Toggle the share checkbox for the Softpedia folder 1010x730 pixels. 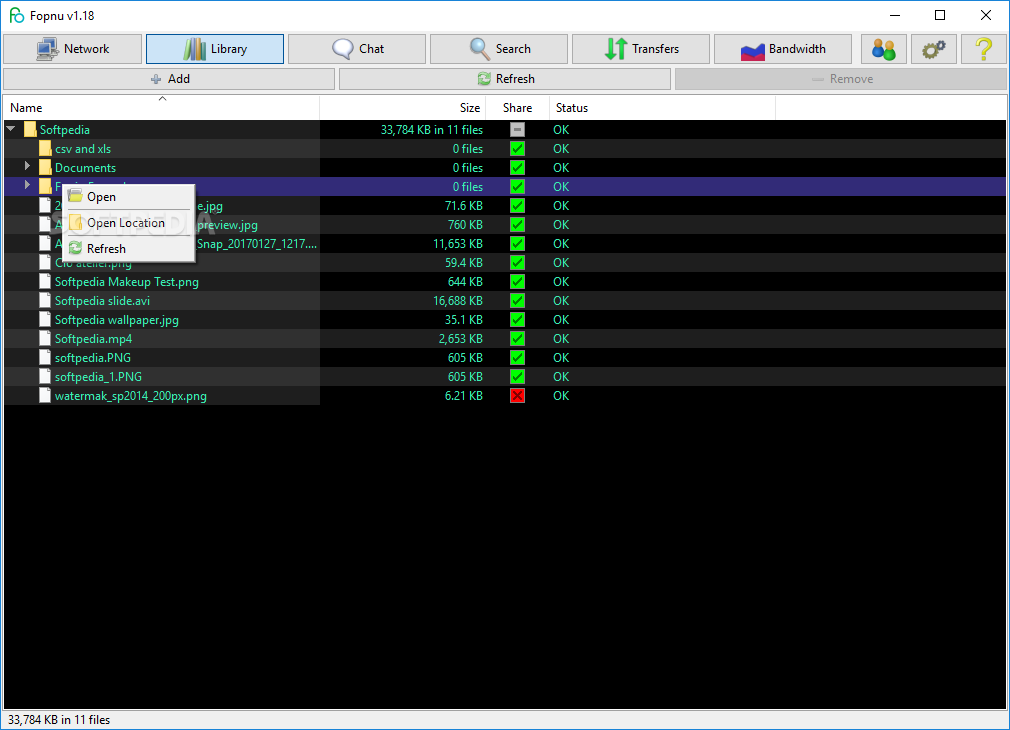click(517, 130)
